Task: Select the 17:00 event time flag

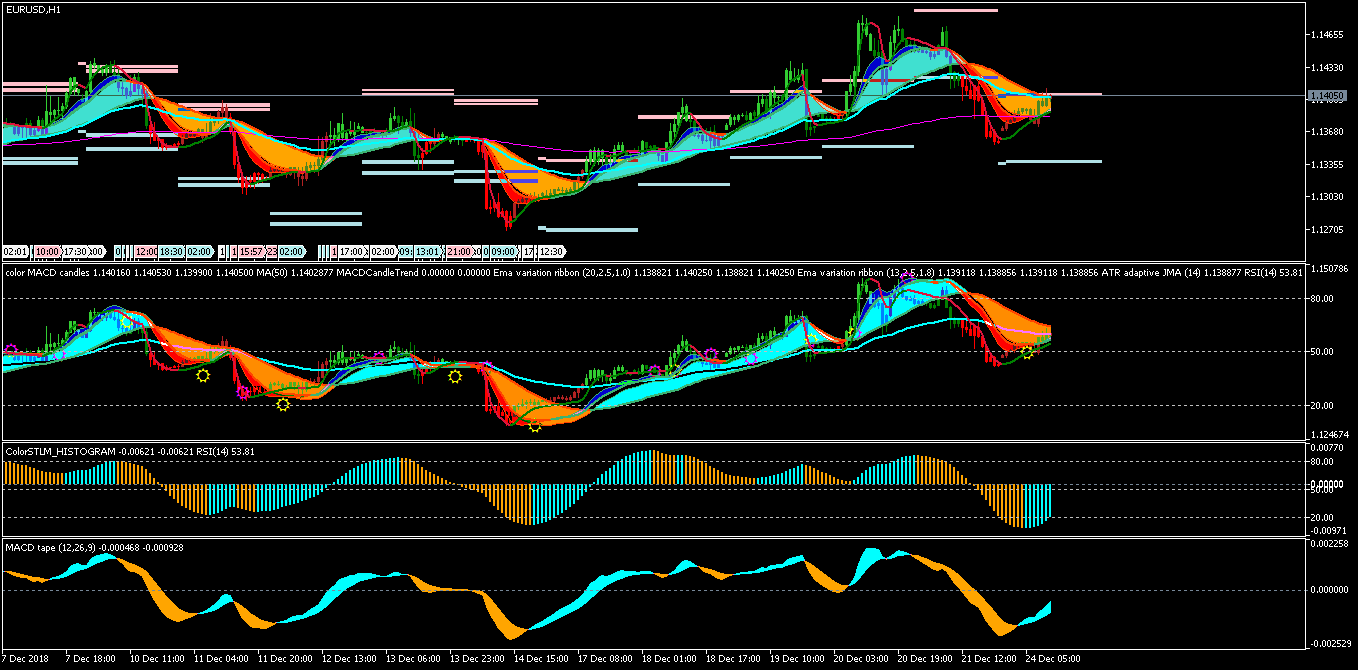Action: point(352,251)
